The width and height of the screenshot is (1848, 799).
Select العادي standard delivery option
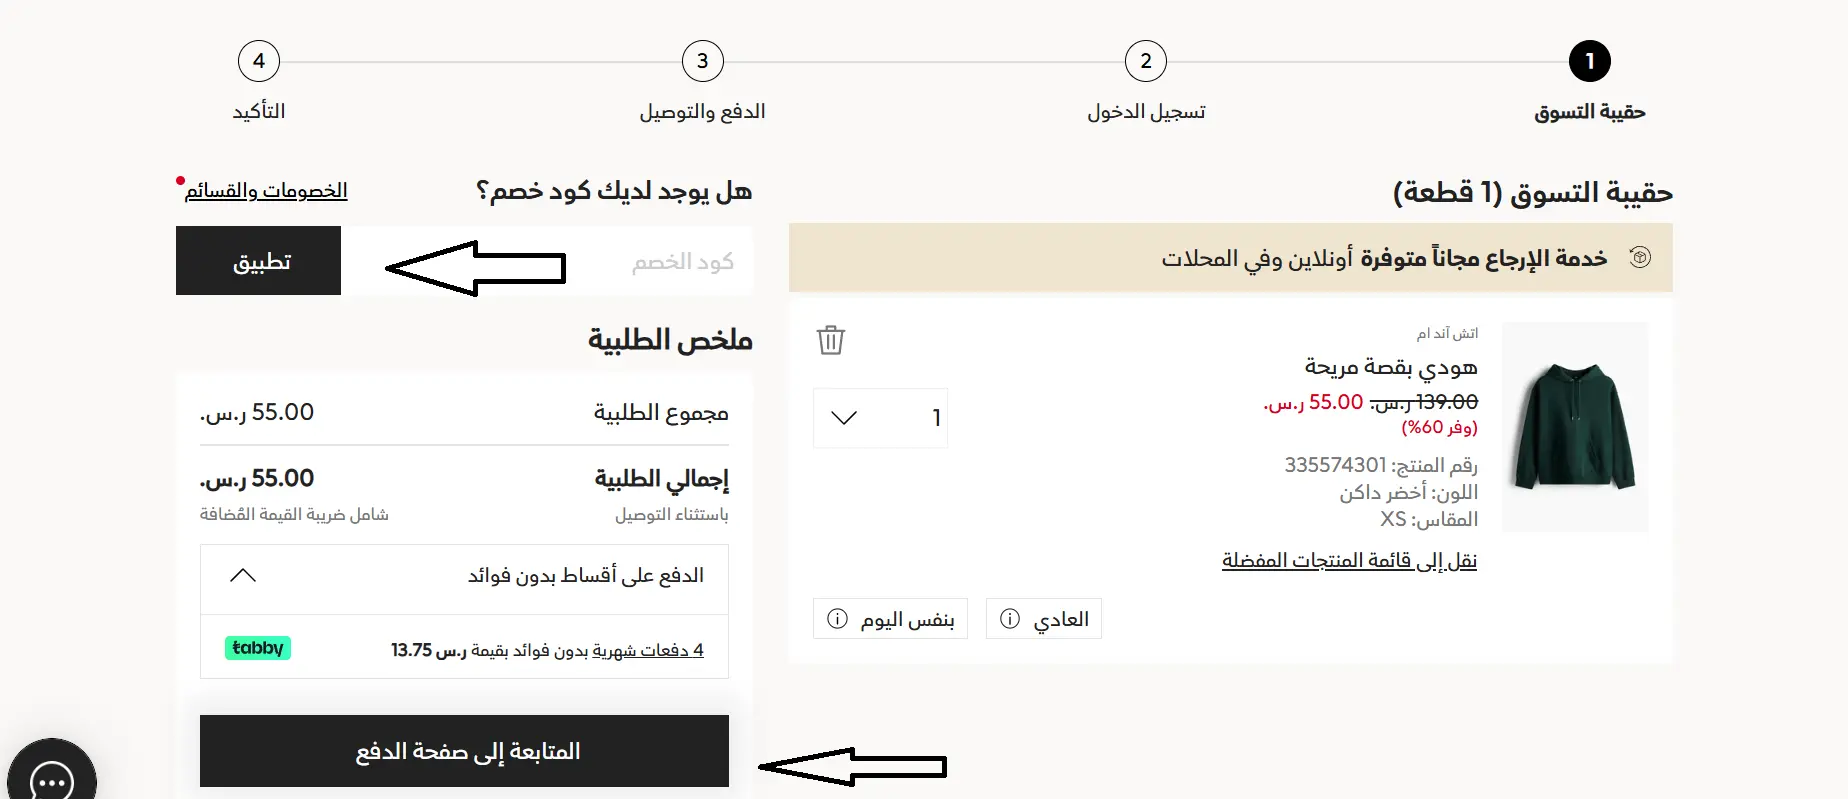pyautogui.click(x=1060, y=619)
